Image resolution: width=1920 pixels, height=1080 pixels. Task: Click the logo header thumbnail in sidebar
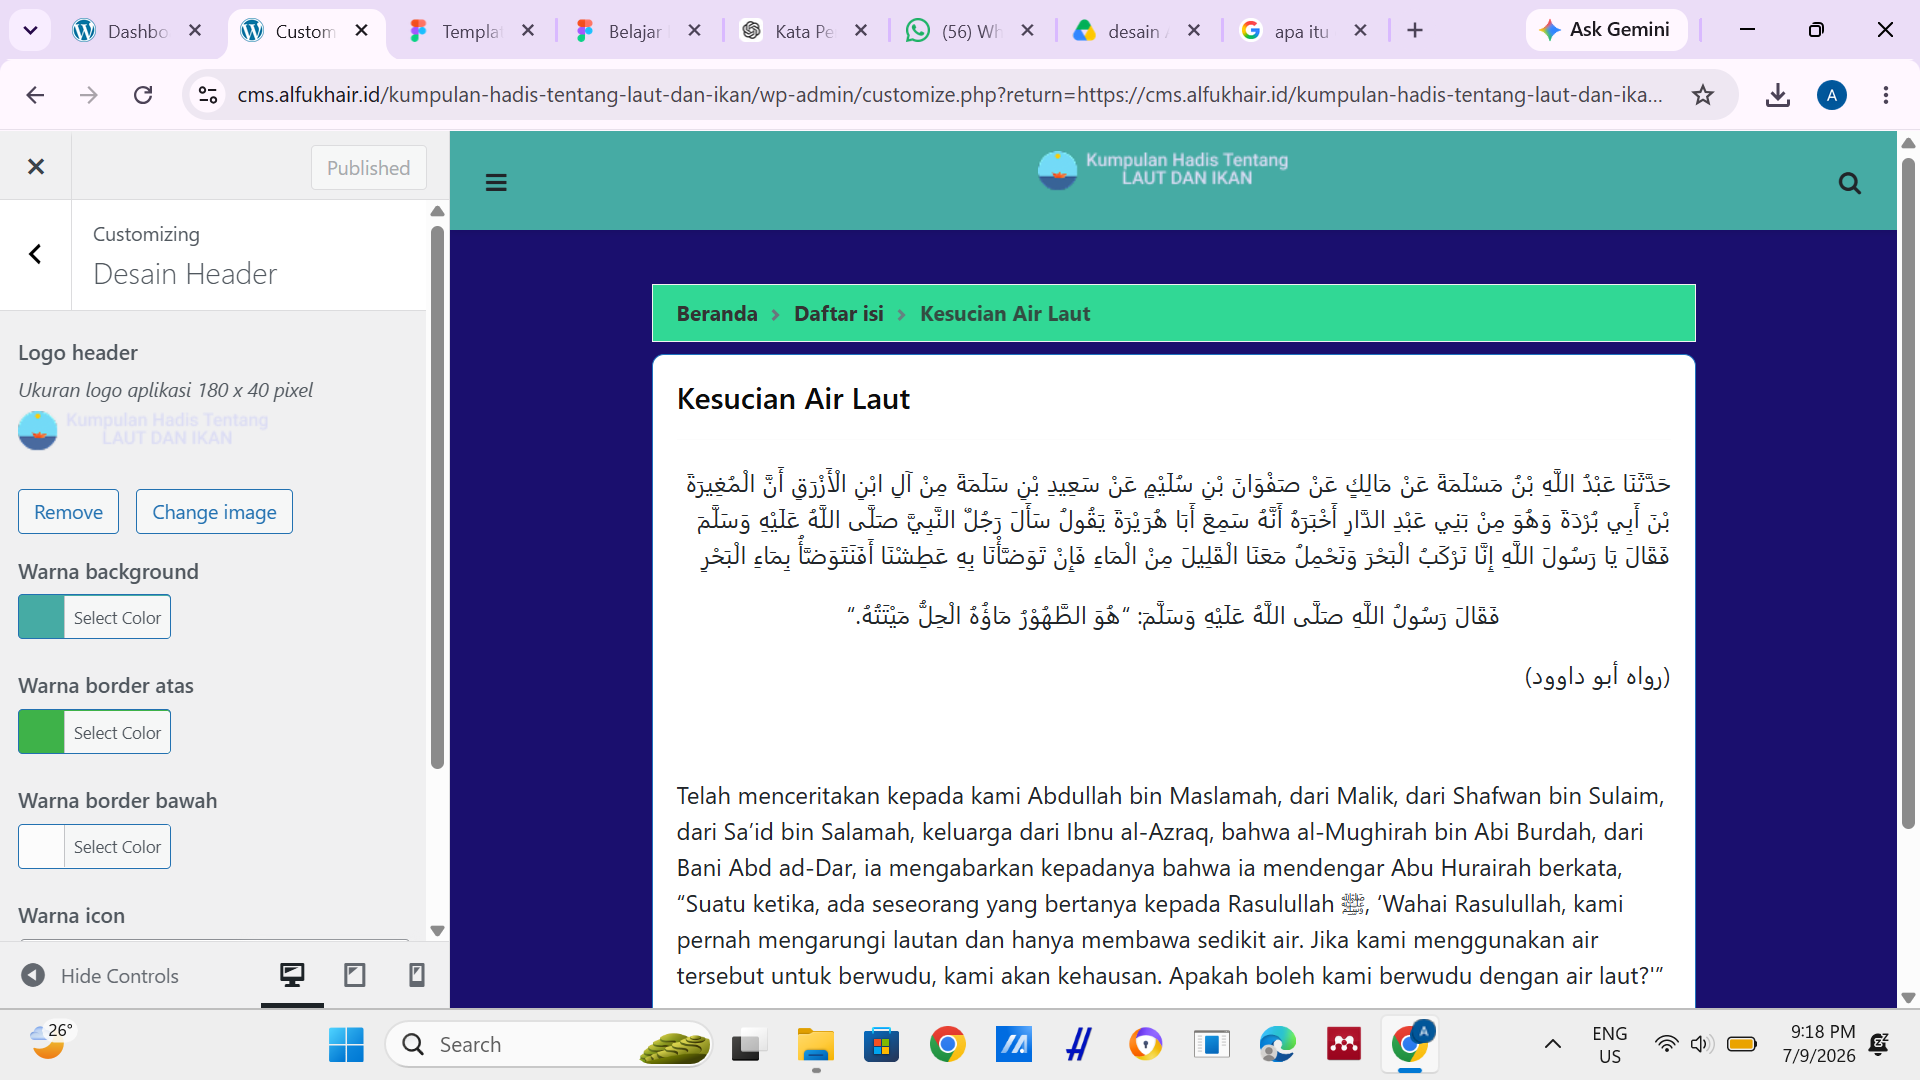tap(143, 430)
